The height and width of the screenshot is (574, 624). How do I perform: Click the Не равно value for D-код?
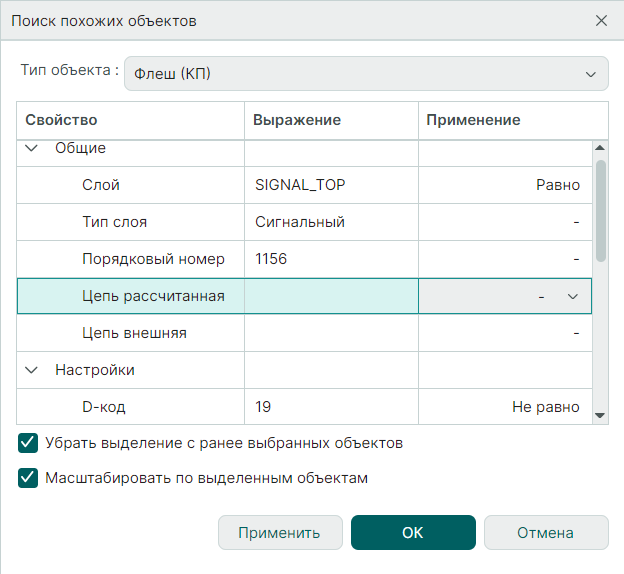tap(545, 407)
